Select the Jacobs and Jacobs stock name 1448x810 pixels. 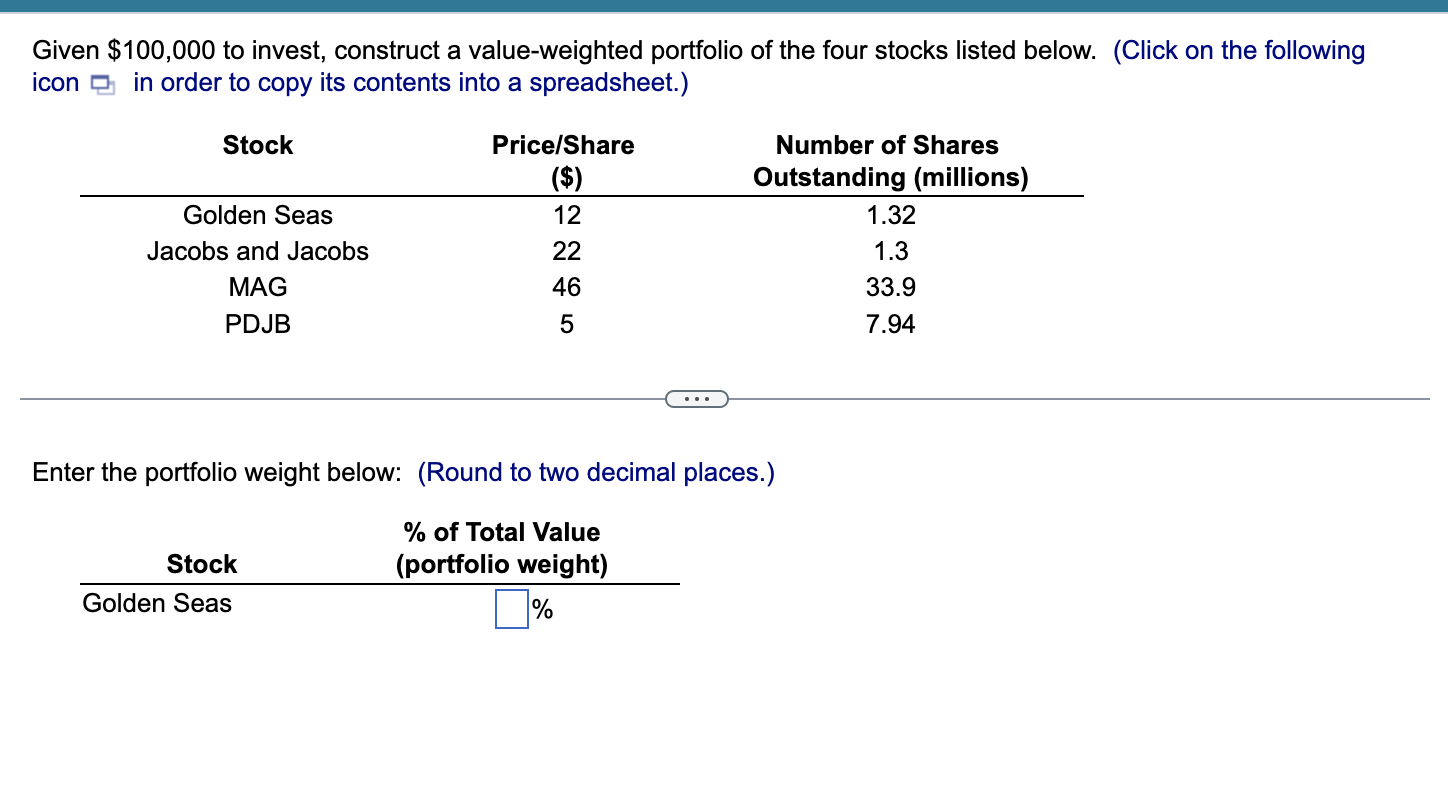click(258, 251)
